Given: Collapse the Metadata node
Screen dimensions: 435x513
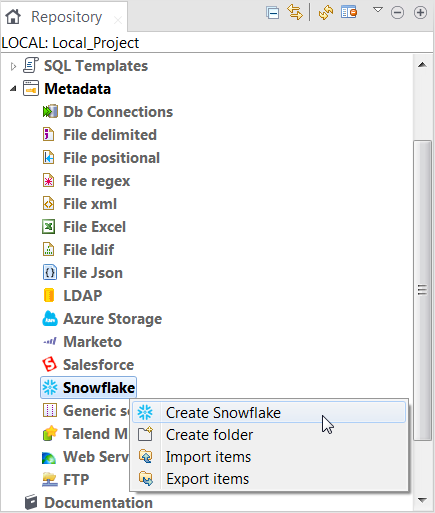Looking at the screenshot, I should coord(13,89).
